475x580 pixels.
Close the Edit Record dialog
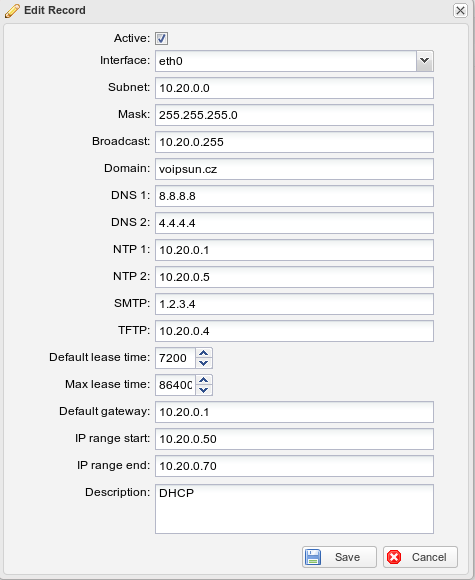click(x=460, y=10)
